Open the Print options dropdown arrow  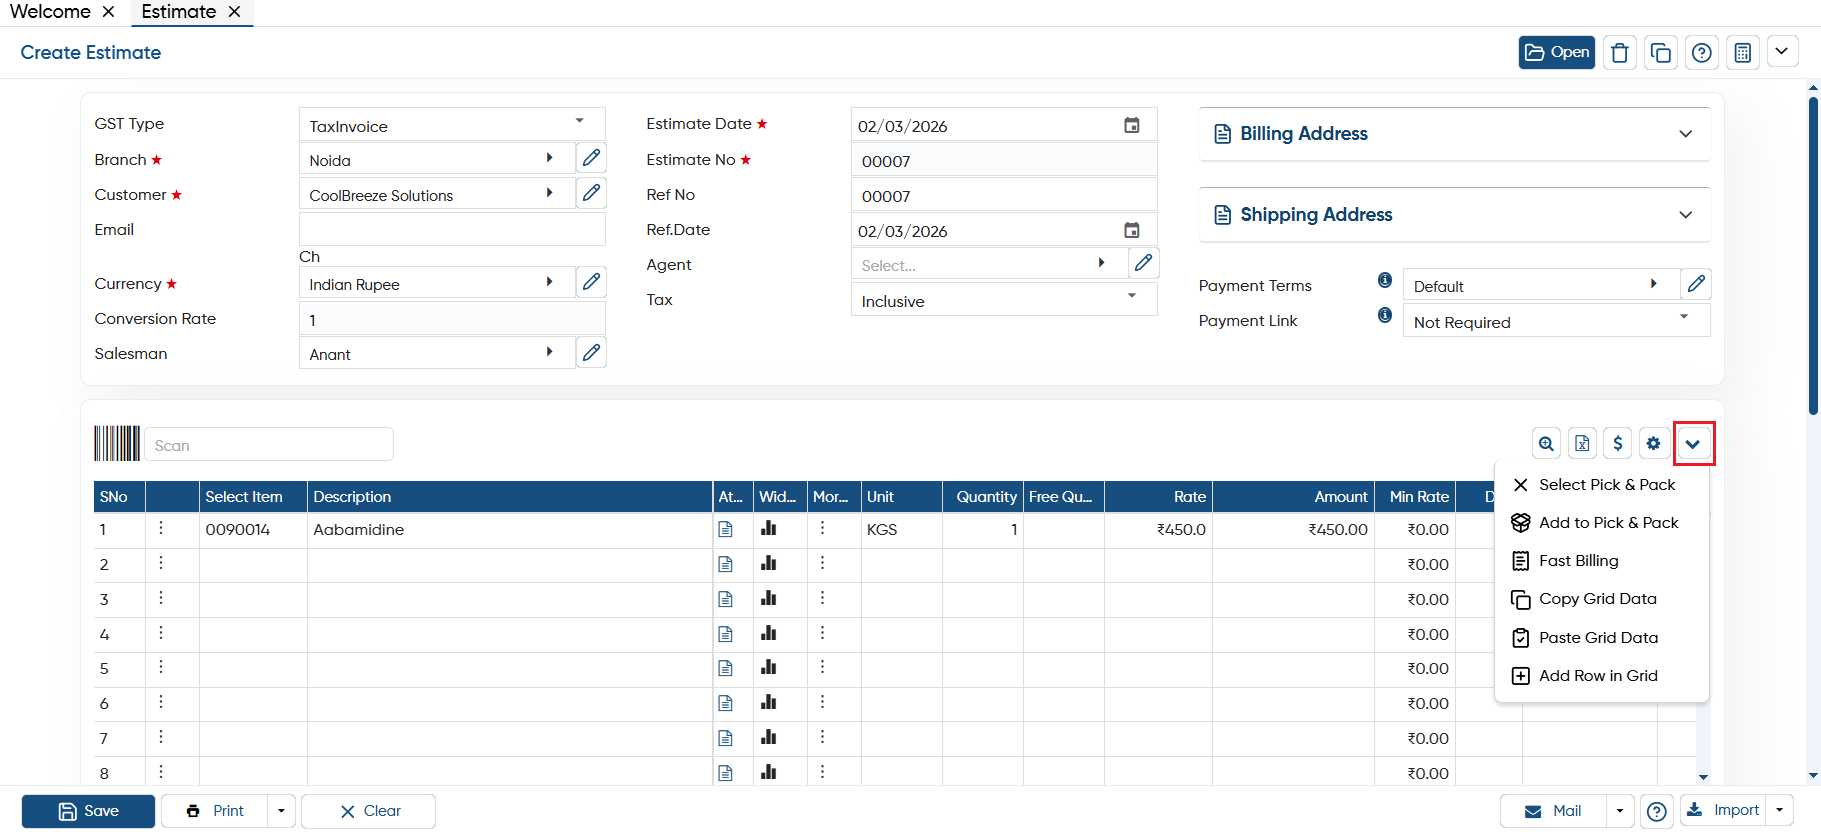click(x=281, y=811)
